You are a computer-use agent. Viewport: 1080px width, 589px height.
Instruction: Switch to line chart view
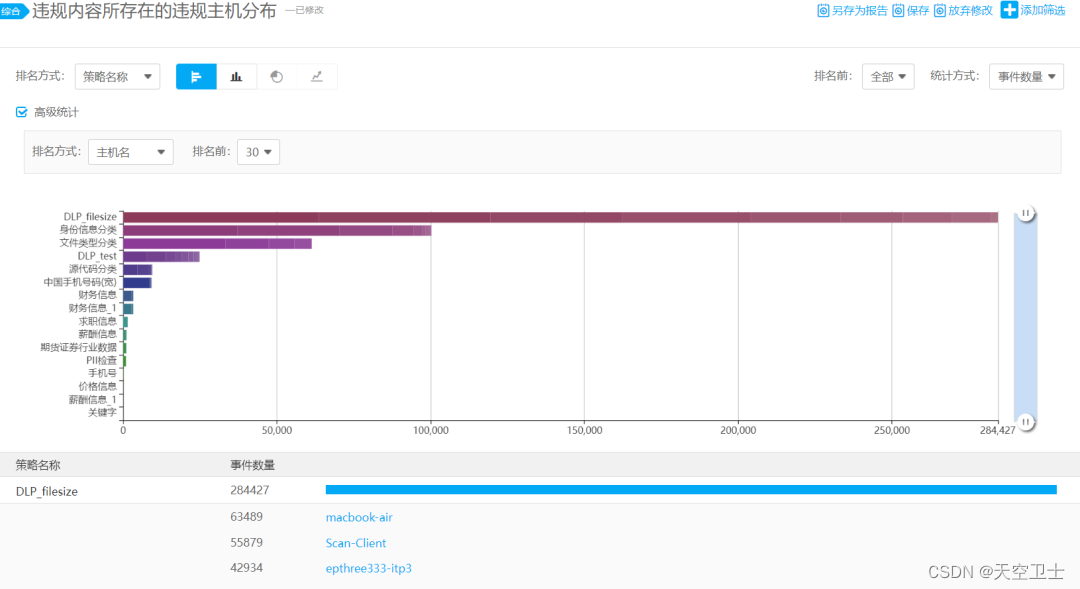pos(316,76)
